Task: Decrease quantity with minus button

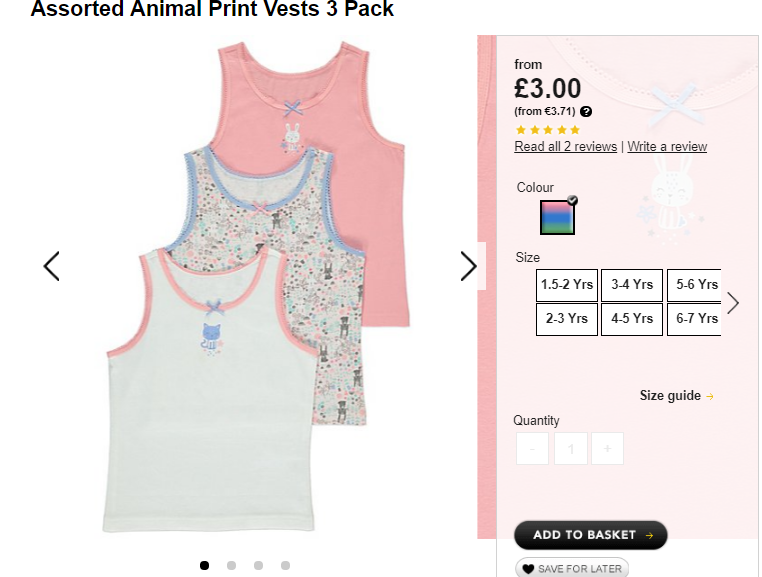Action: (x=532, y=449)
